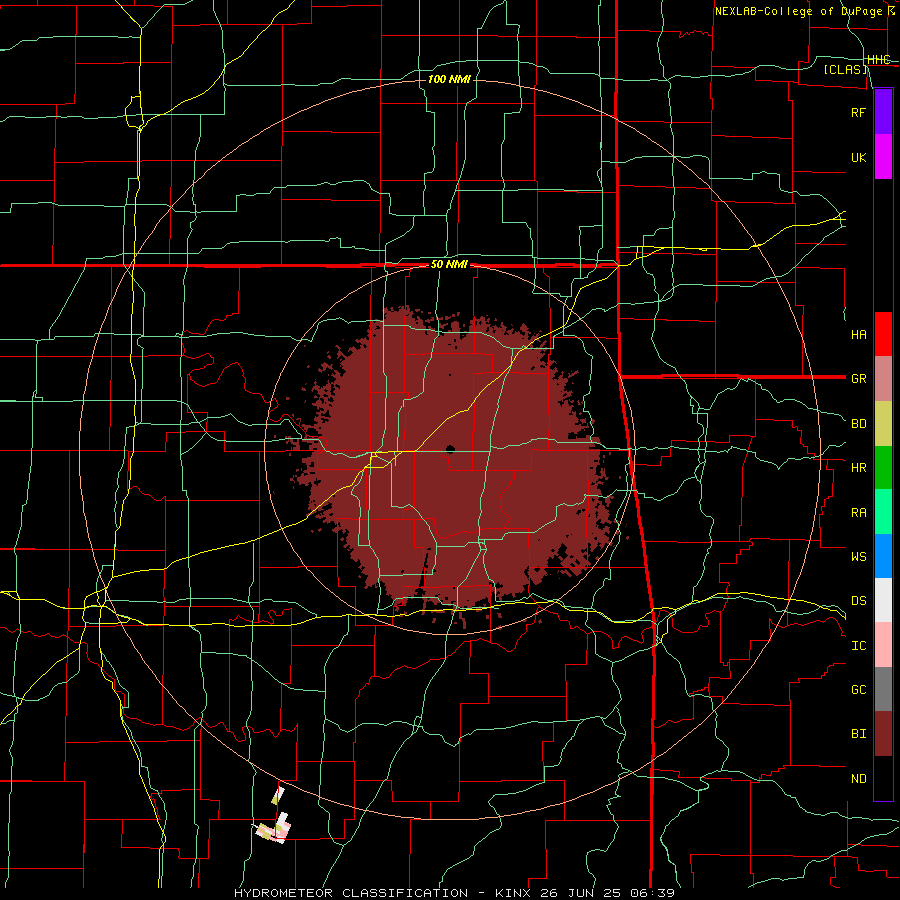Click the 100 NMI range ring label
The height and width of the screenshot is (900, 900).
pos(449,79)
